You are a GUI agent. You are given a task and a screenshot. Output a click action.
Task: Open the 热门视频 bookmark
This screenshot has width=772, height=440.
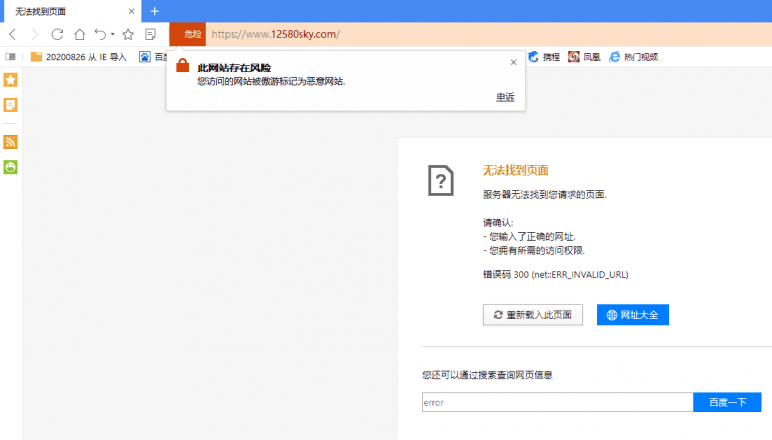pos(634,57)
